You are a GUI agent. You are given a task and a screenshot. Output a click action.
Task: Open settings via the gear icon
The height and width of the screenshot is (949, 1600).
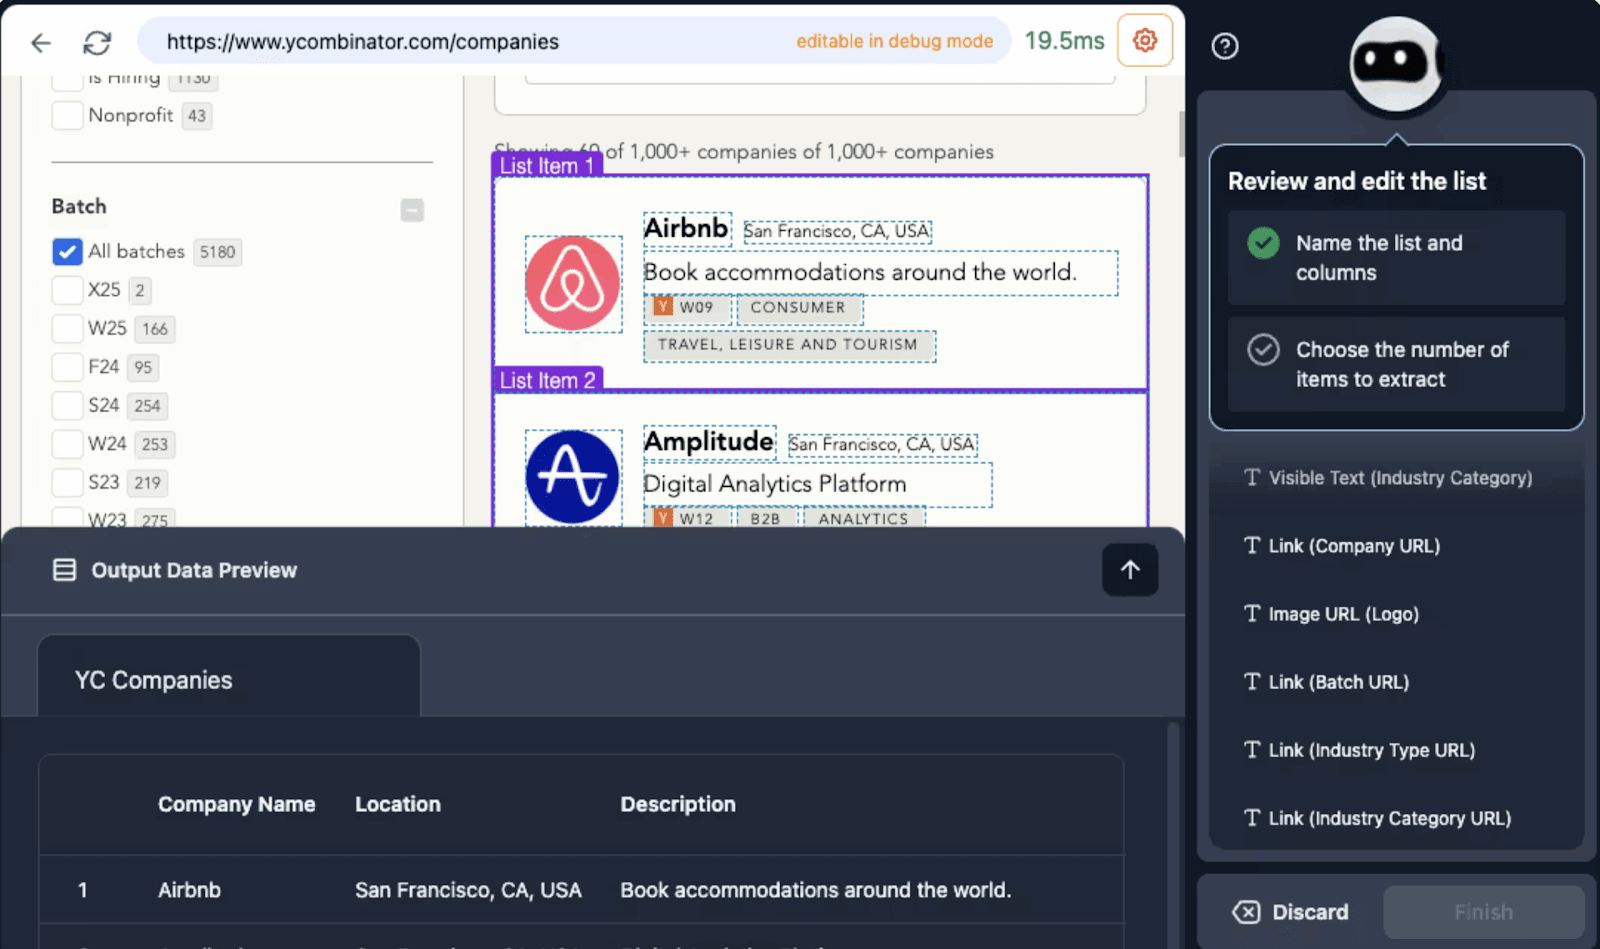click(1144, 40)
